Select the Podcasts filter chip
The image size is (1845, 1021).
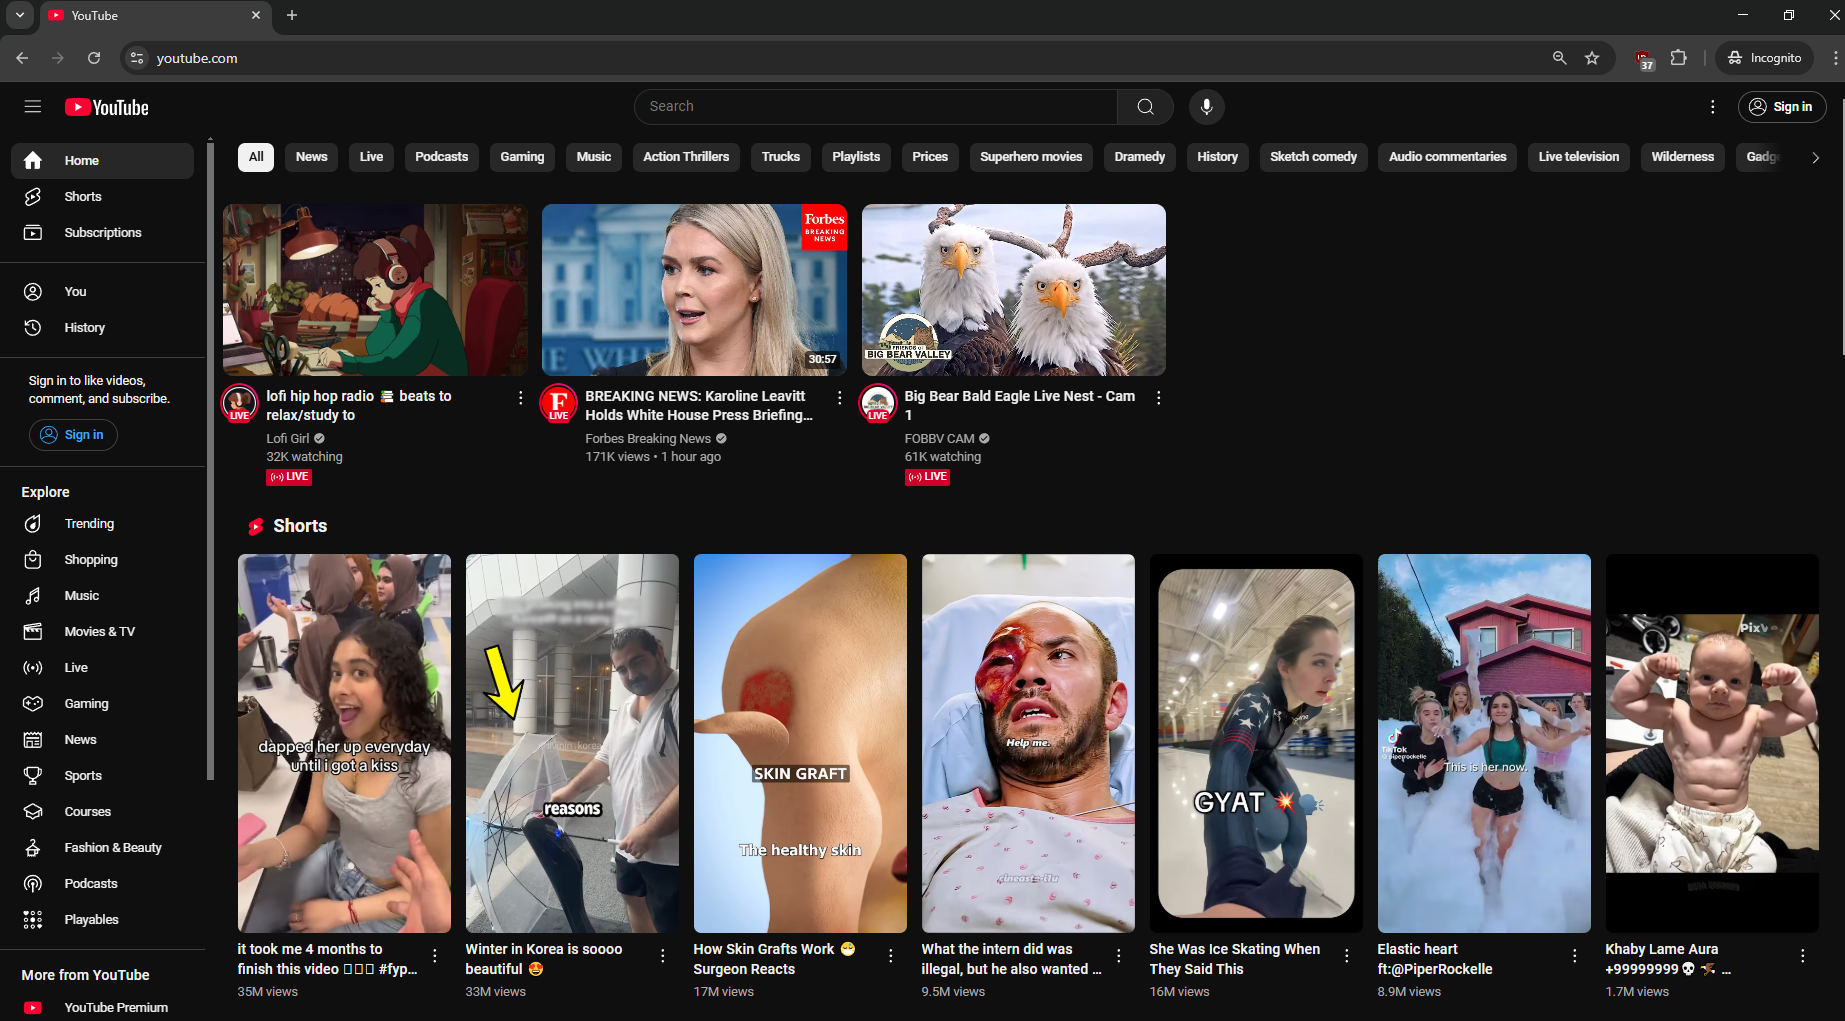[441, 157]
